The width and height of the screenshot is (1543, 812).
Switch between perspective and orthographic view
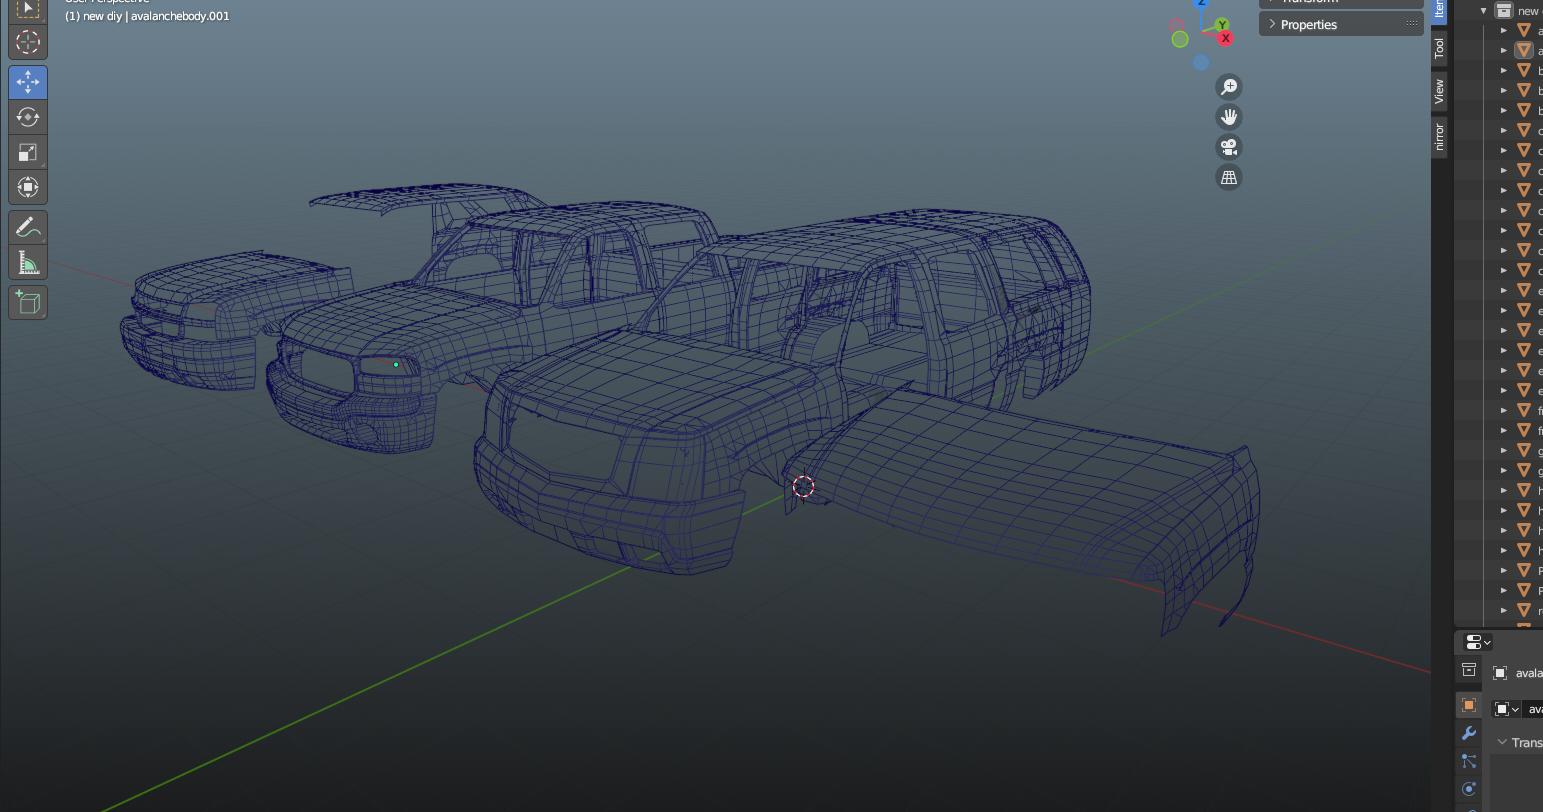tap(1229, 177)
